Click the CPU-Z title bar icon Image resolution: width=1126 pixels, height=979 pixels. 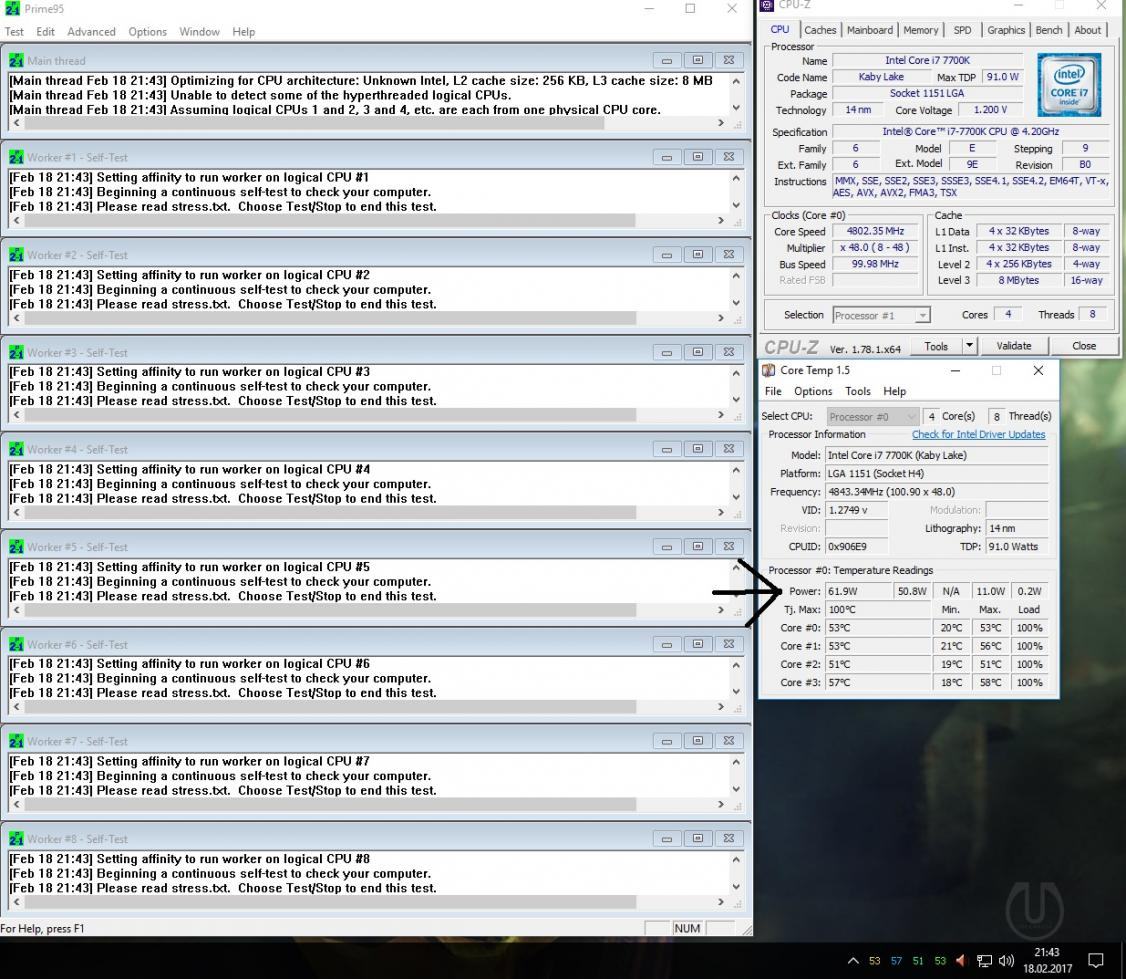(767, 5)
